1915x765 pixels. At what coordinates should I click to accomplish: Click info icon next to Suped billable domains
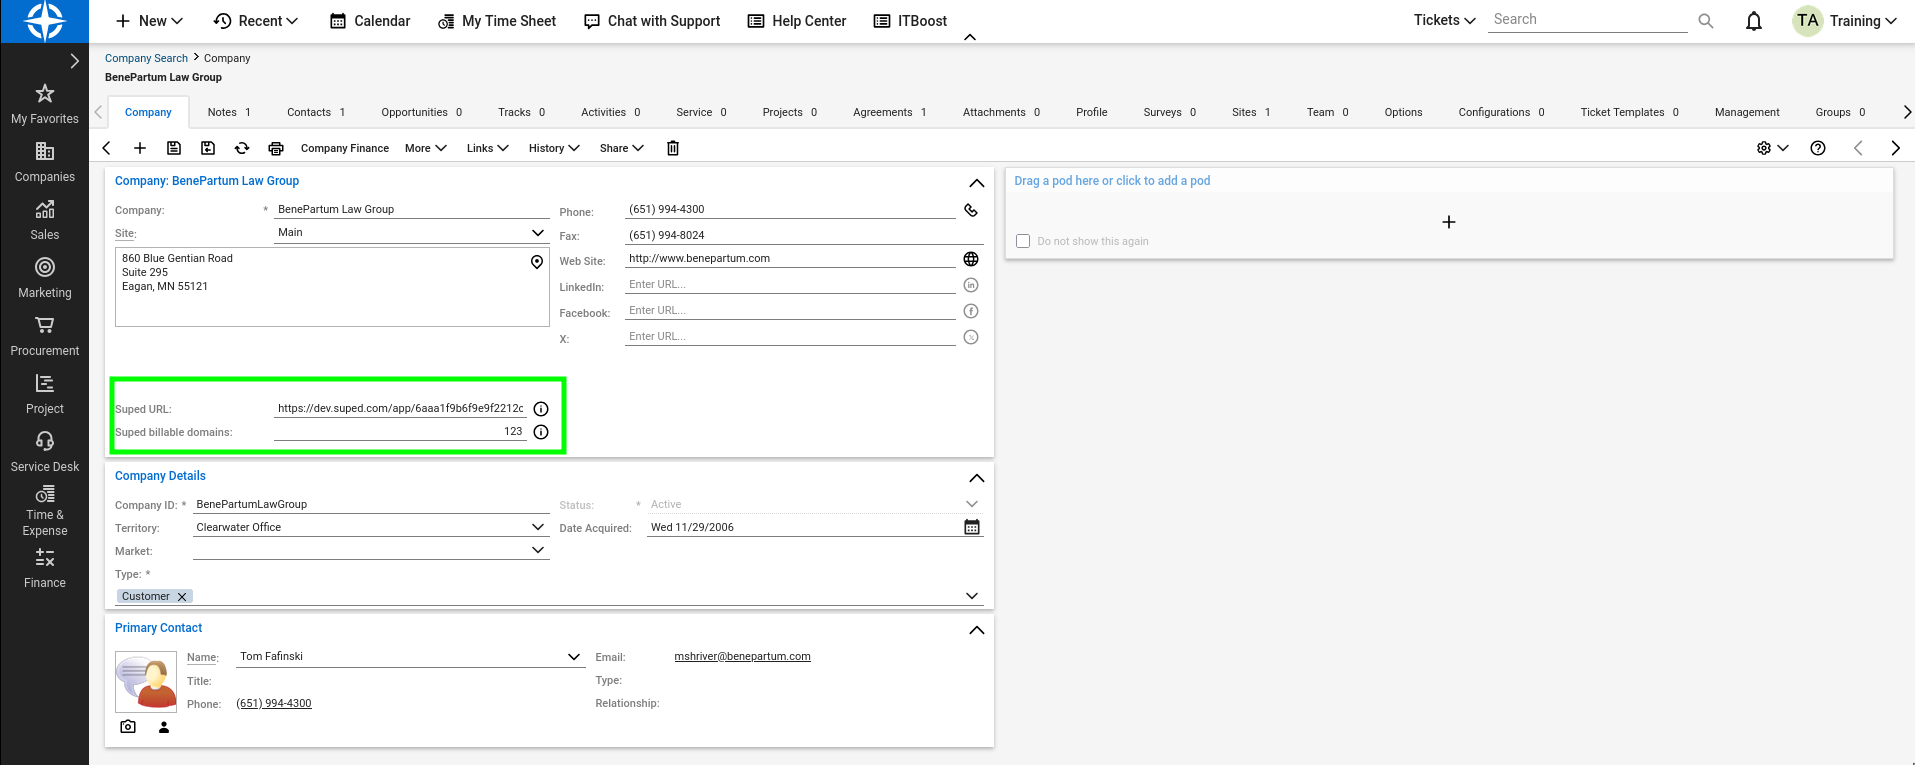(x=541, y=432)
